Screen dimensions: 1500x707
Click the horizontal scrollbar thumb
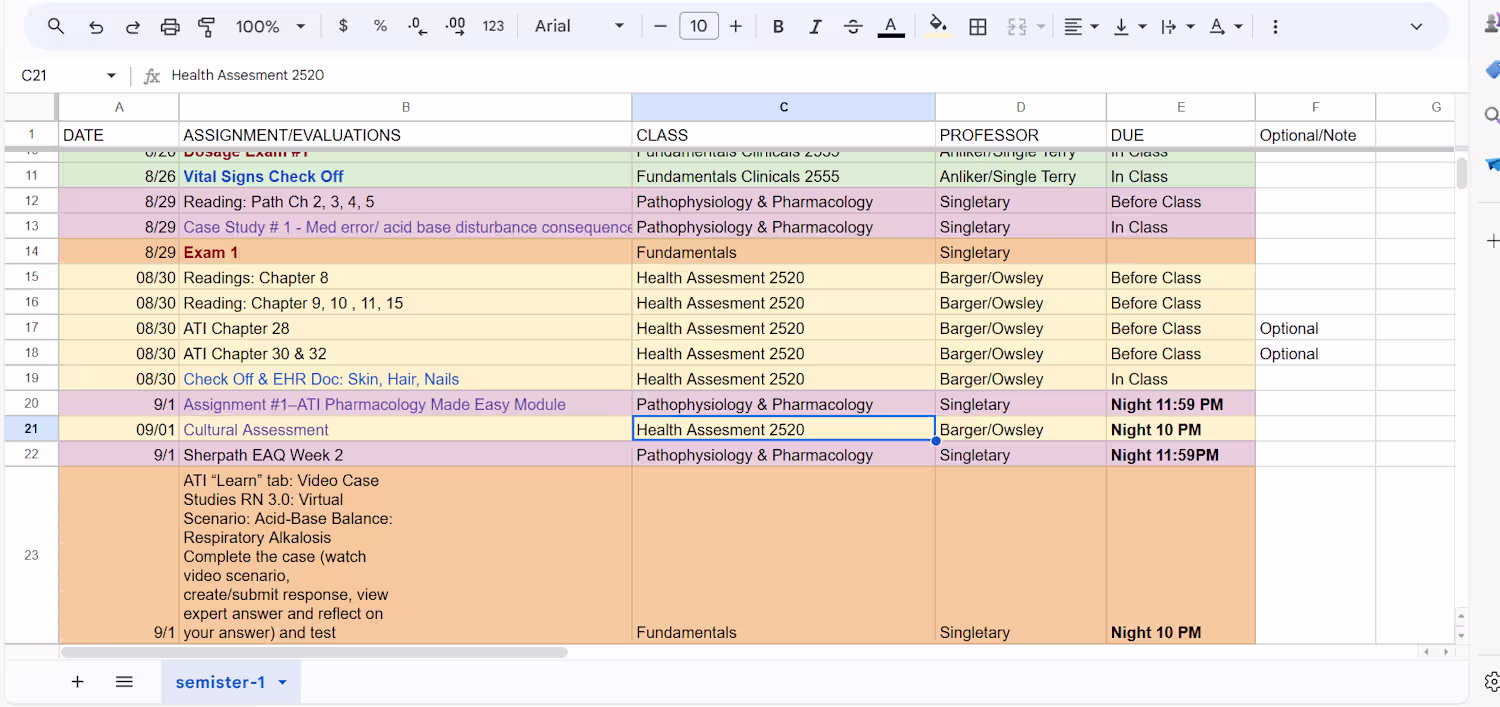tap(314, 652)
